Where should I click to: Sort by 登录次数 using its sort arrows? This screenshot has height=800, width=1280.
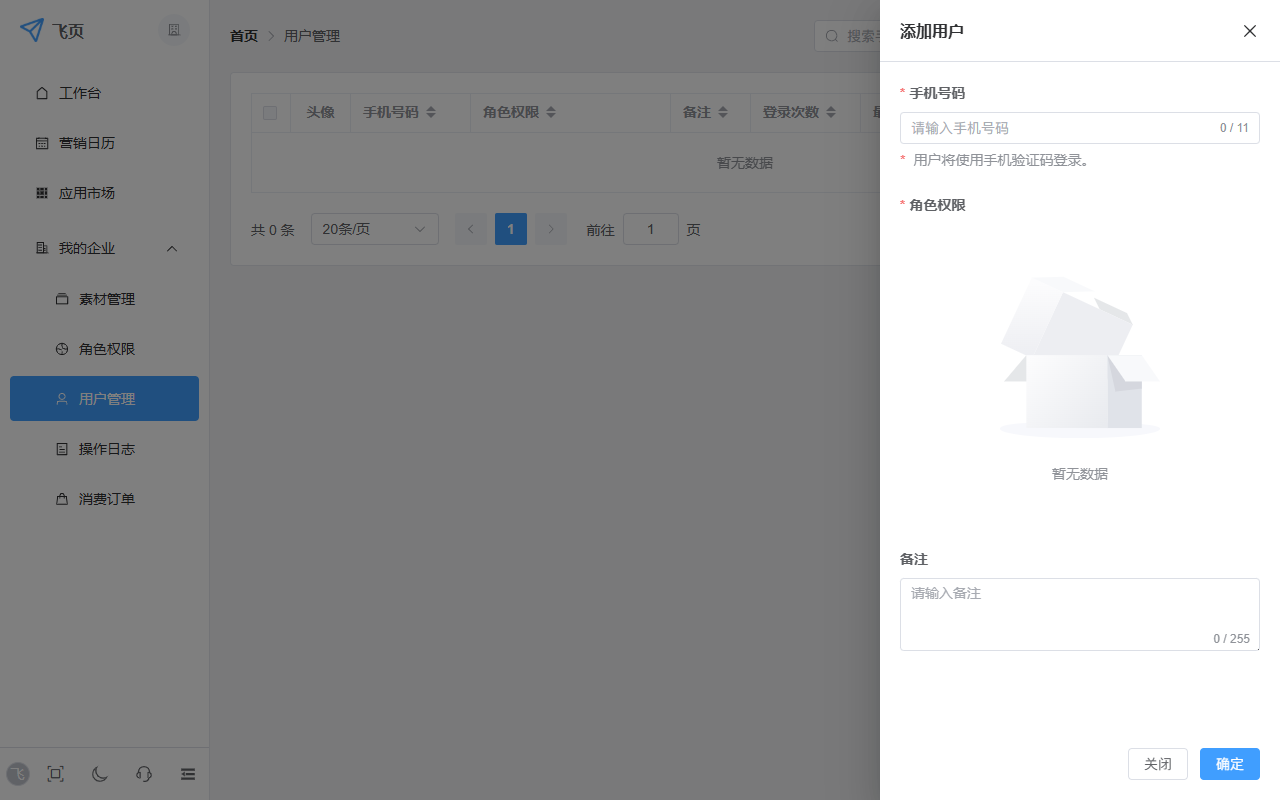tap(831, 112)
